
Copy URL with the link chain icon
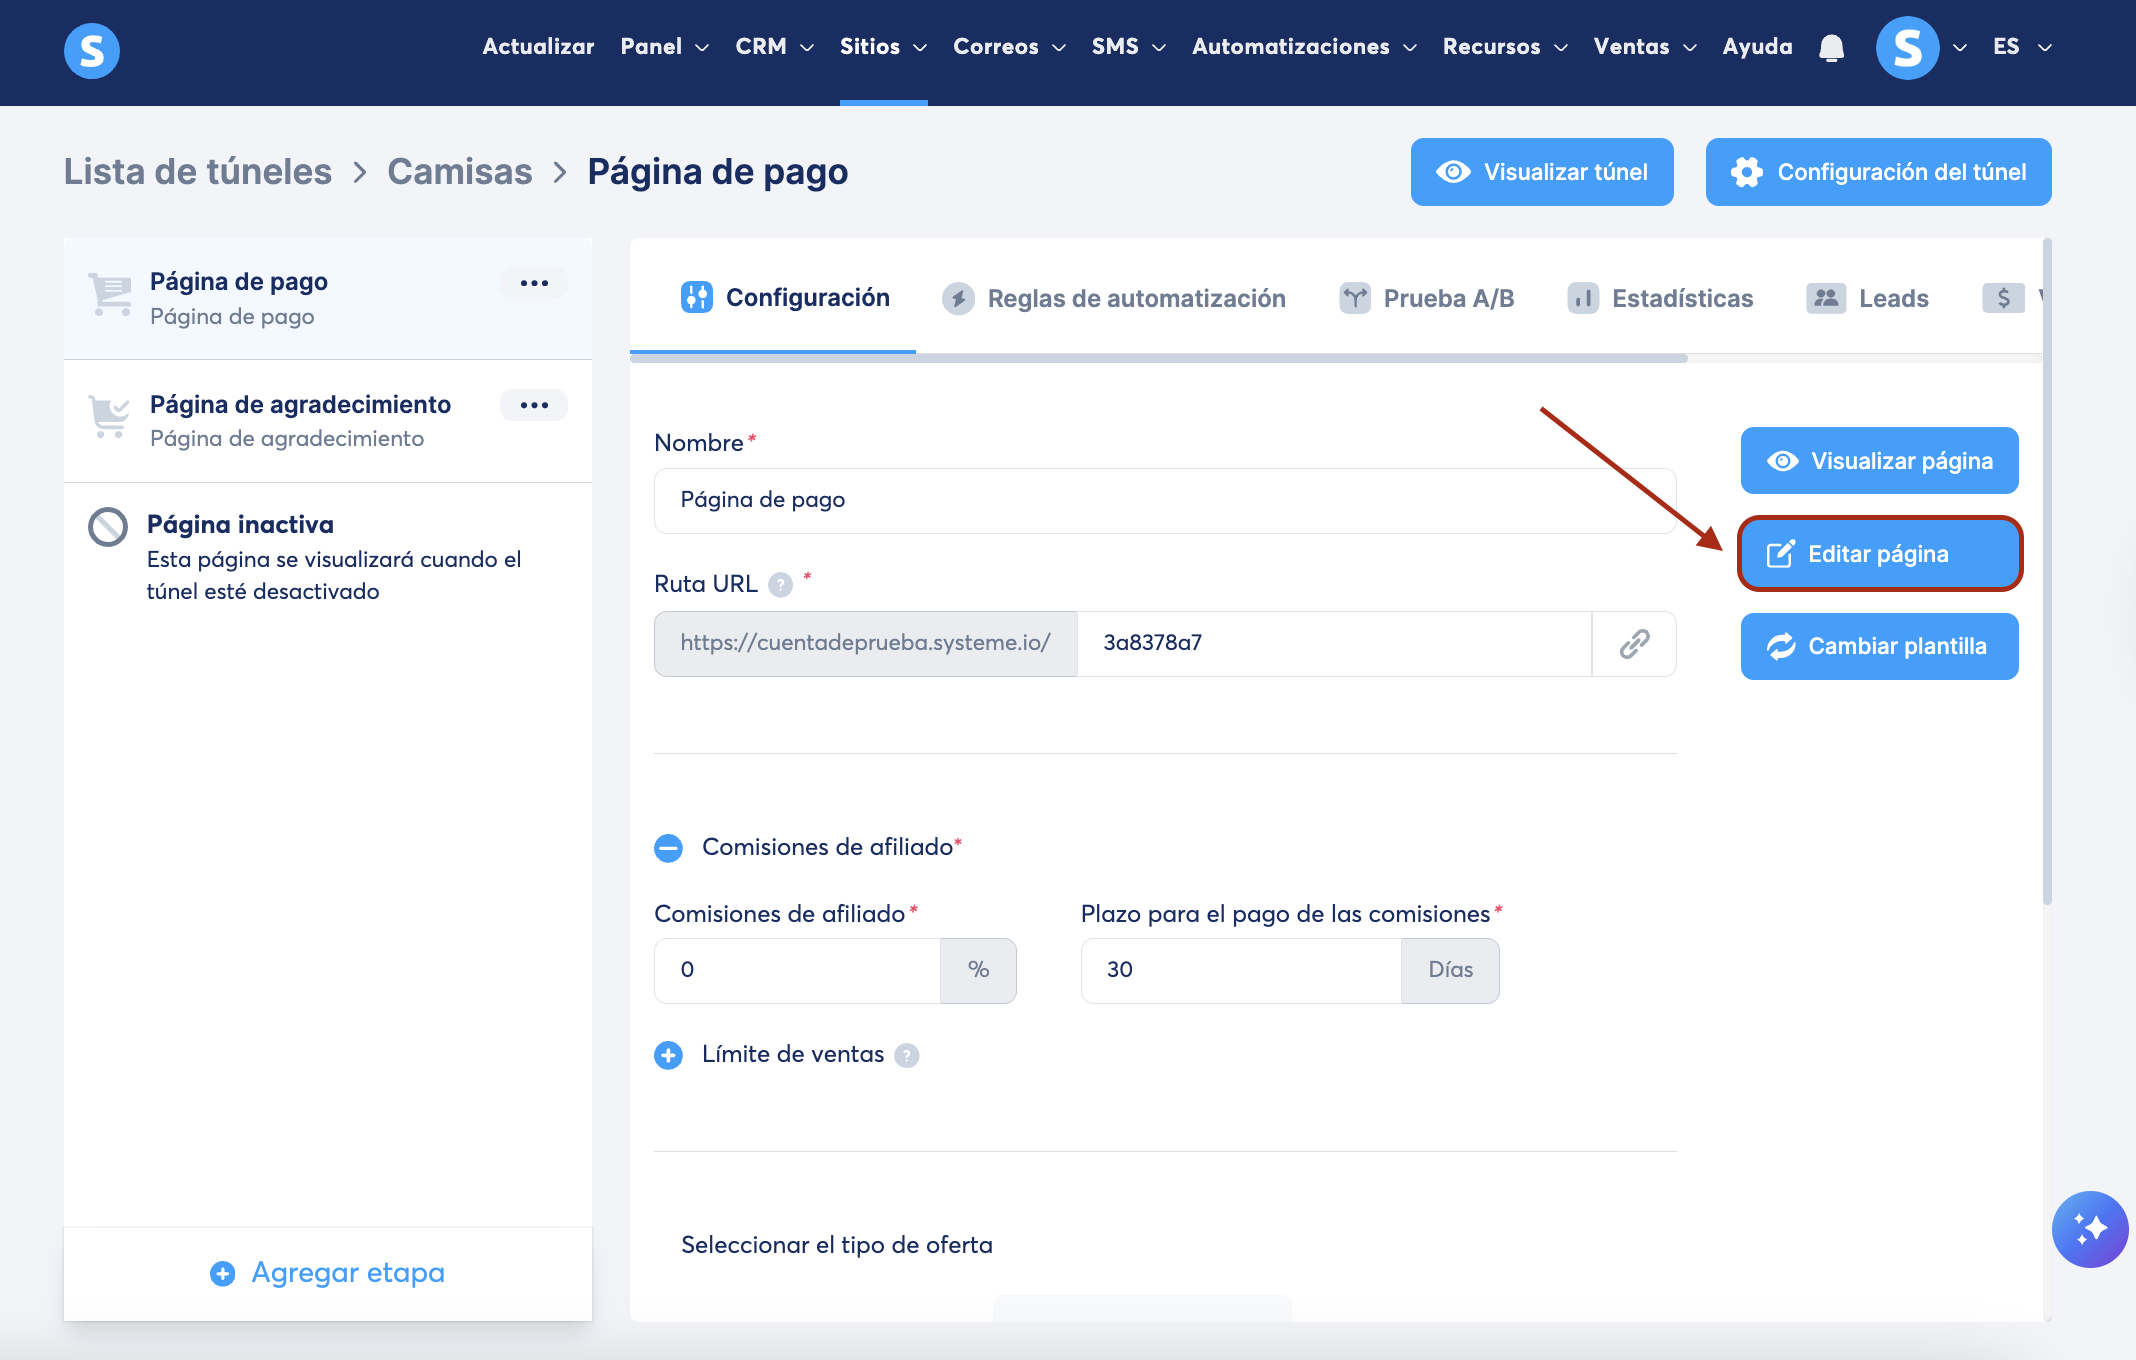[1634, 643]
